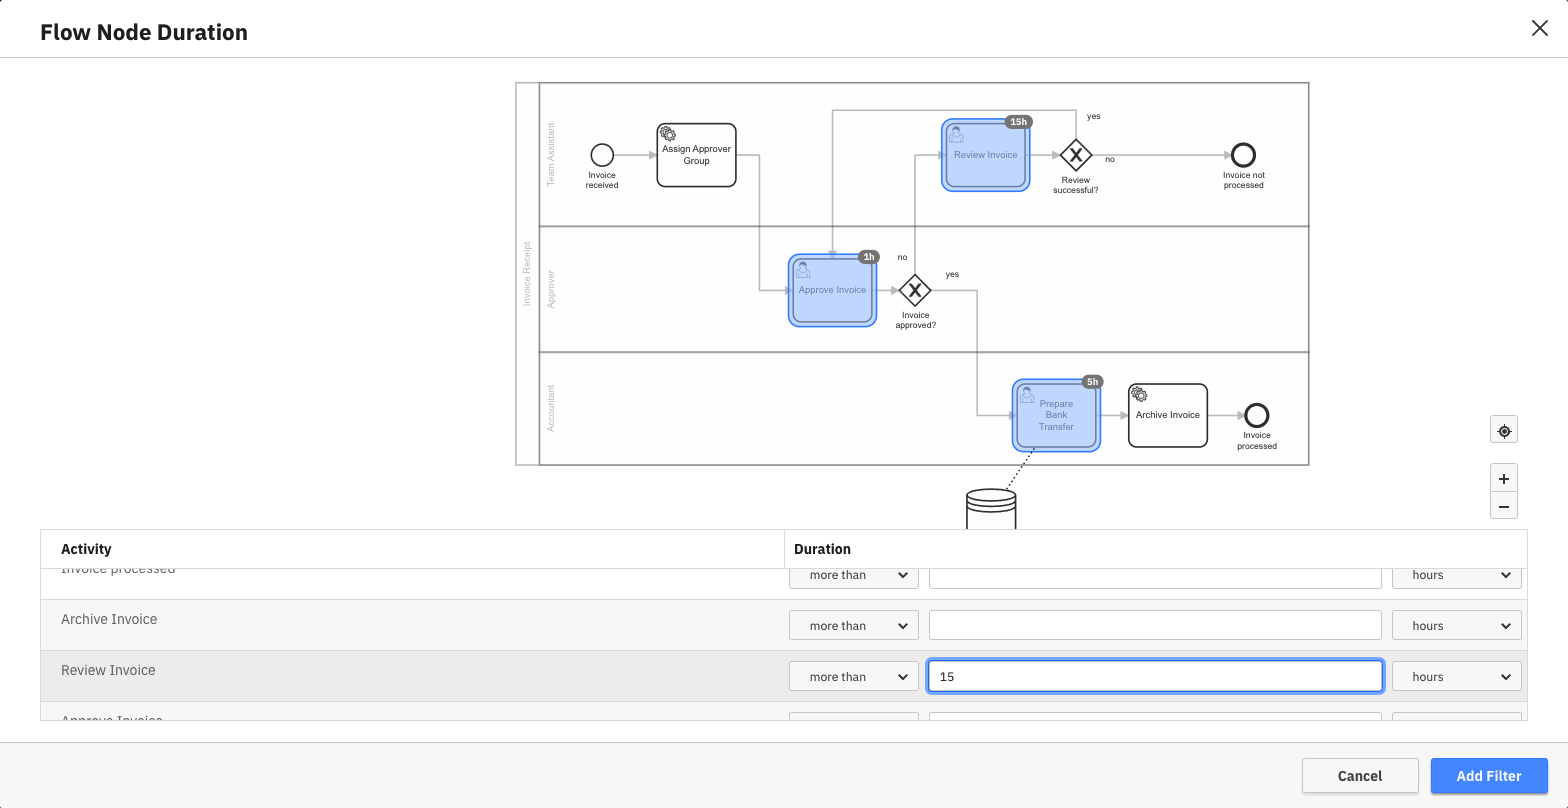Click the Invoice processed duration input field

click(1155, 577)
